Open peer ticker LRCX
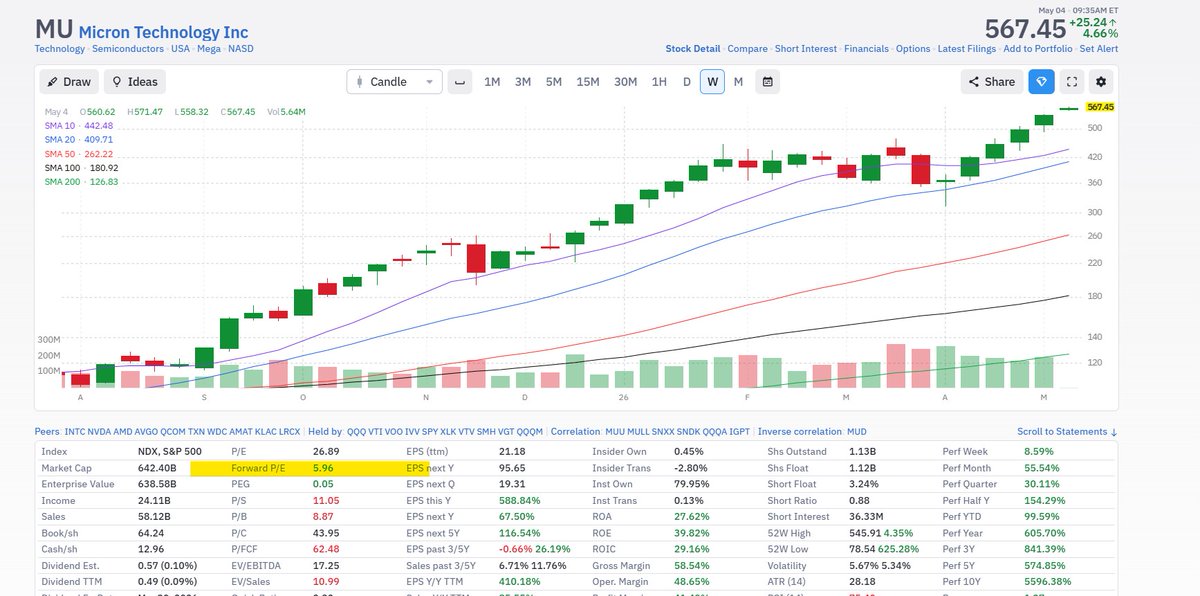Image resolution: width=1200 pixels, height=596 pixels. 289,432
